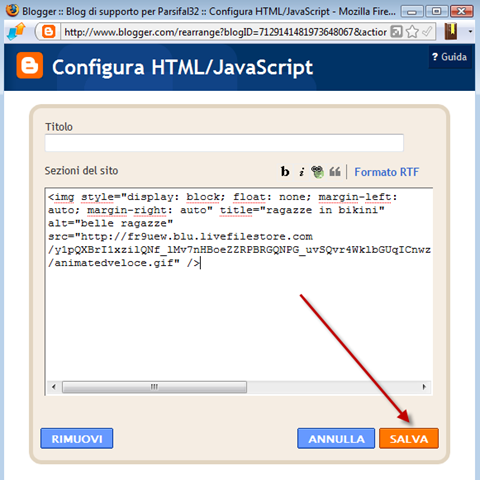Click the horizontal scrollbar thumb in textarea
Viewport: 480px width, 480px height.
tap(154, 387)
